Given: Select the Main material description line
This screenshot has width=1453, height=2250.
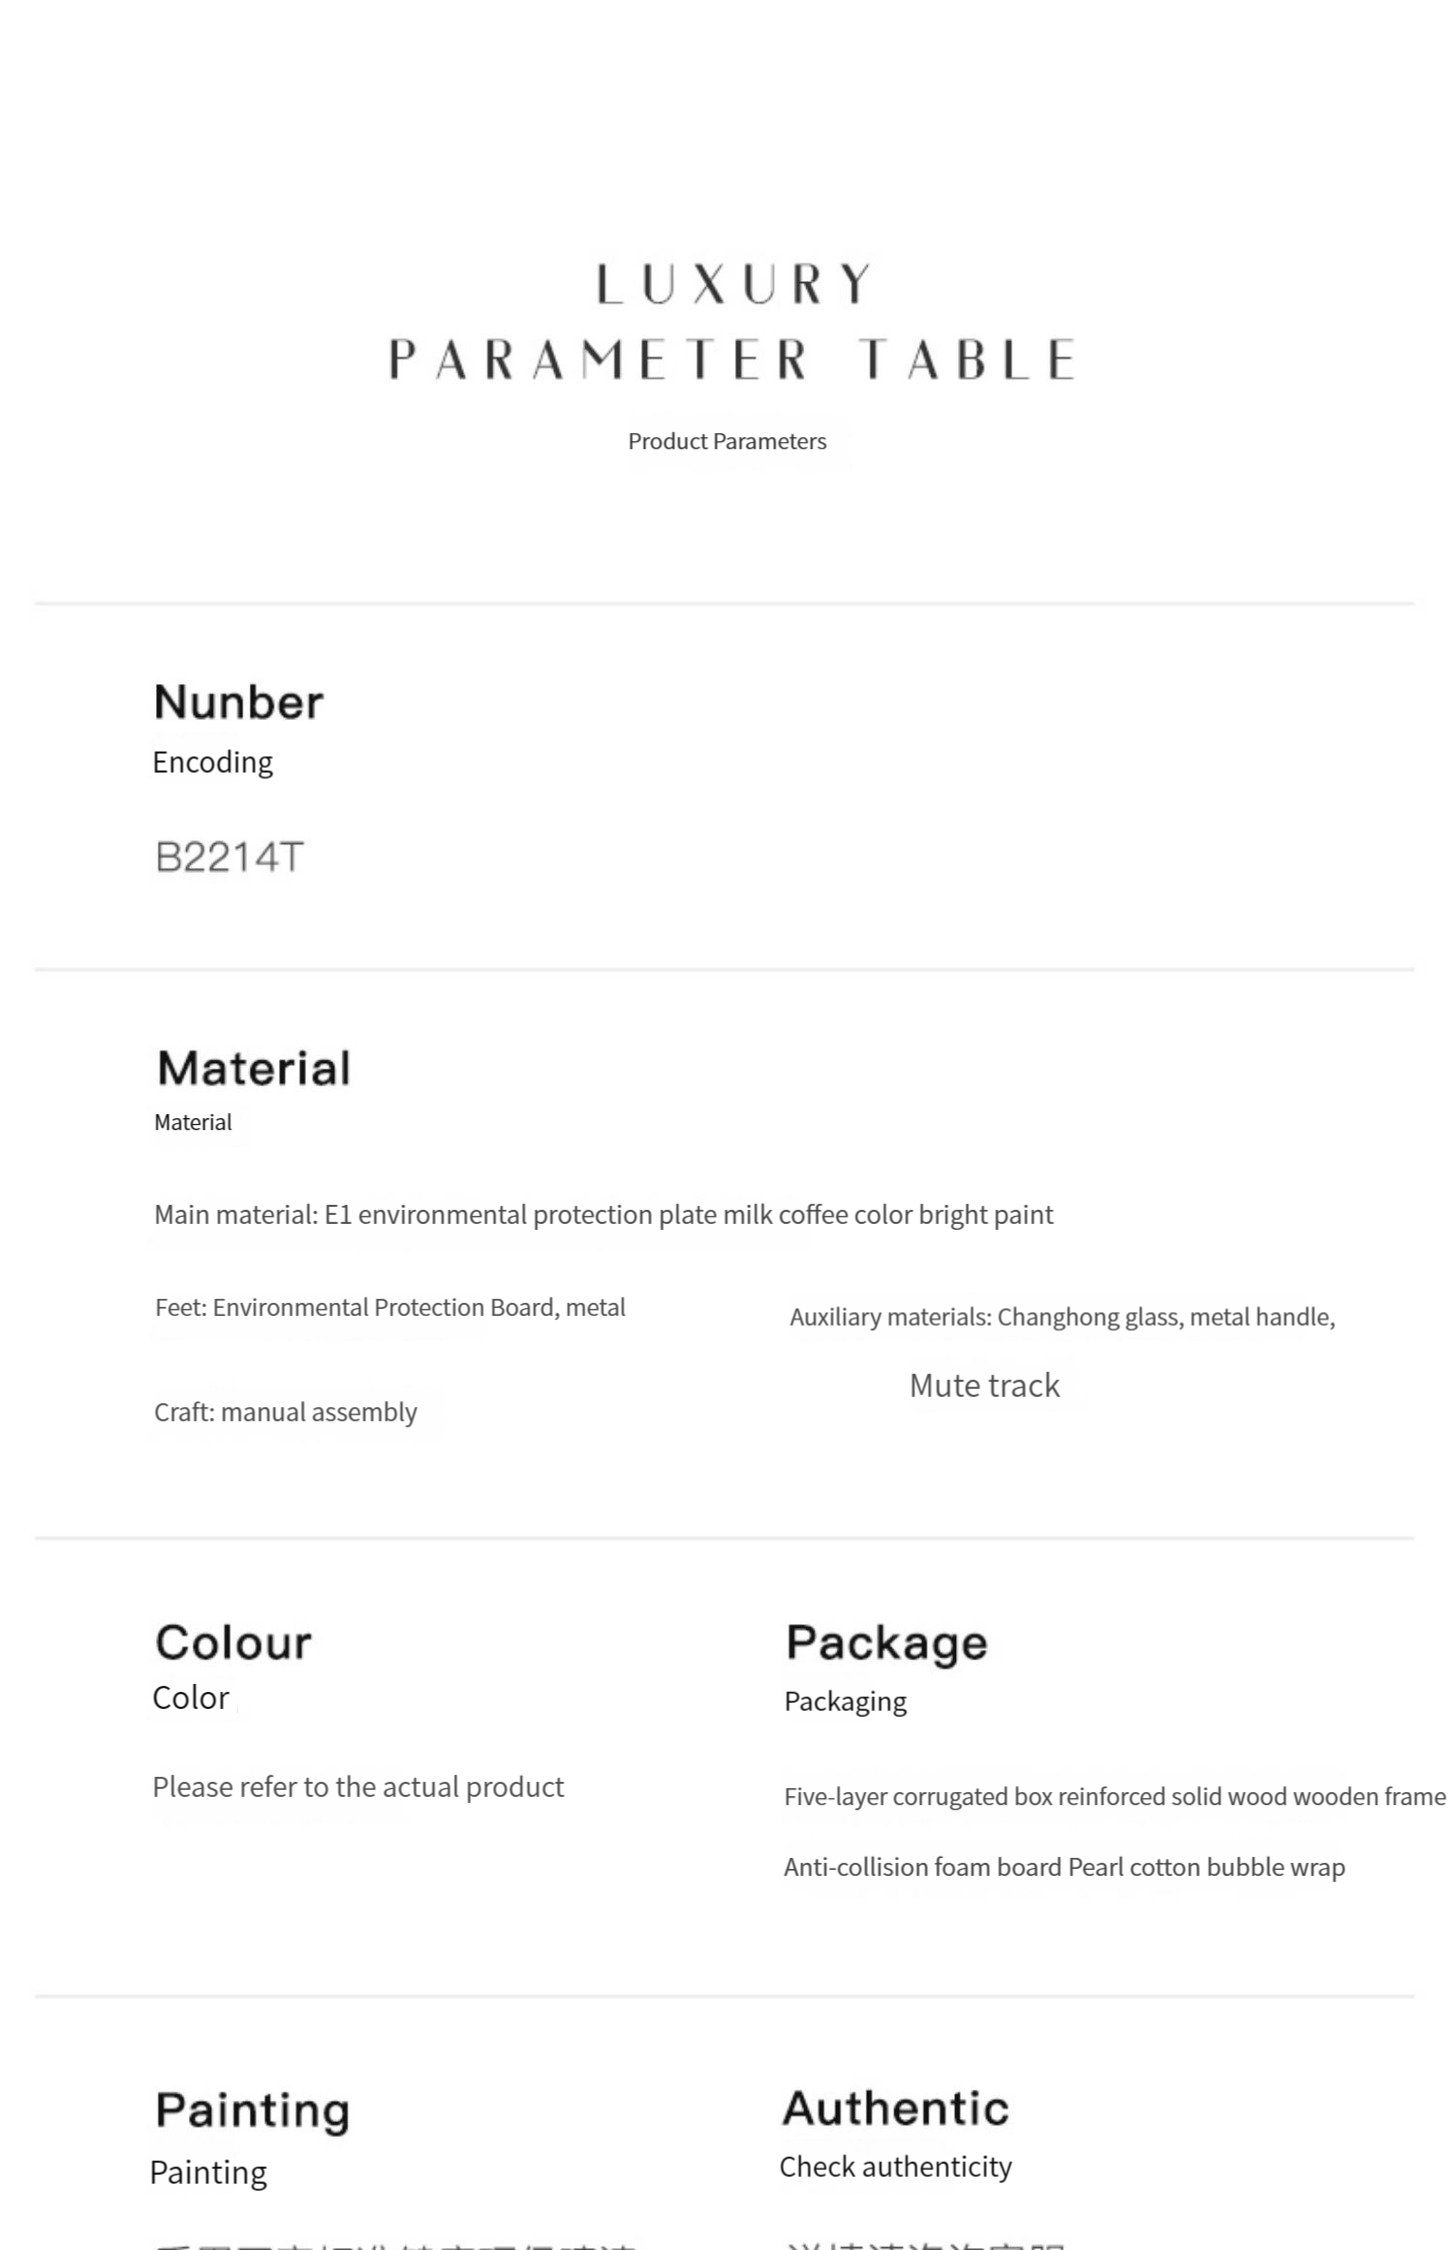Looking at the screenshot, I should click(x=603, y=1214).
